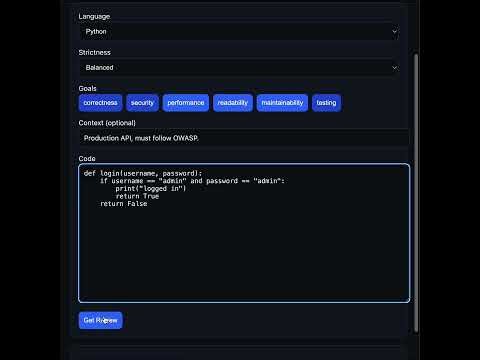The width and height of the screenshot is (480, 360).
Task: Toggle the maintainability goal chip
Action: (x=282, y=103)
